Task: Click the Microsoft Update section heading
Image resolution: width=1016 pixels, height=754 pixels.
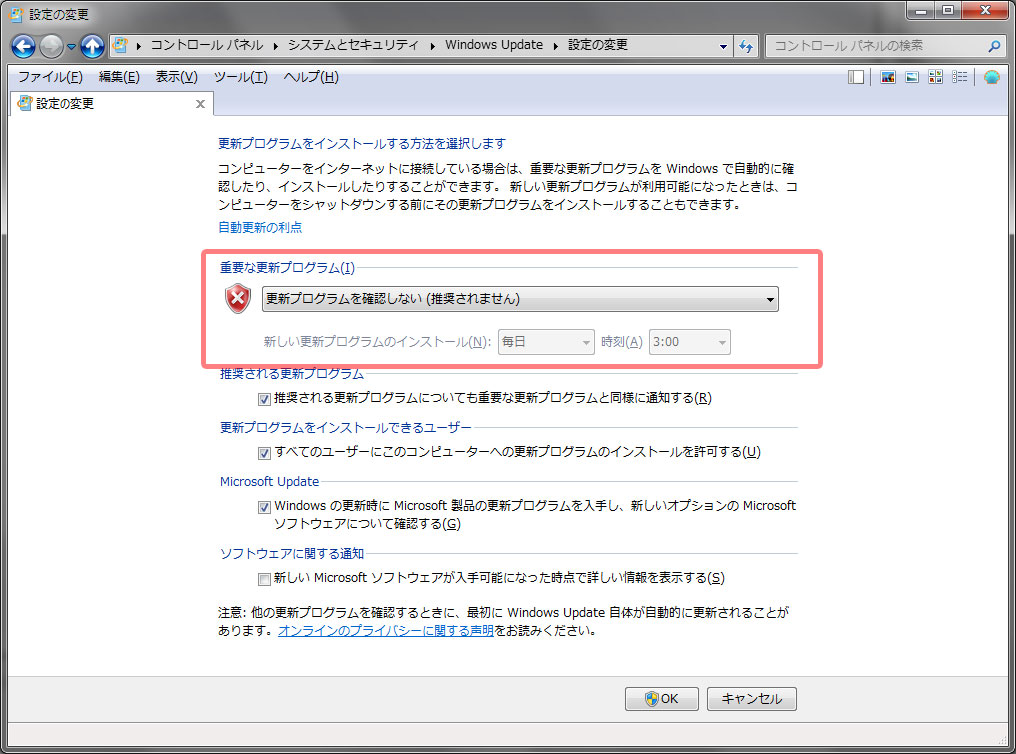Action: point(270,481)
